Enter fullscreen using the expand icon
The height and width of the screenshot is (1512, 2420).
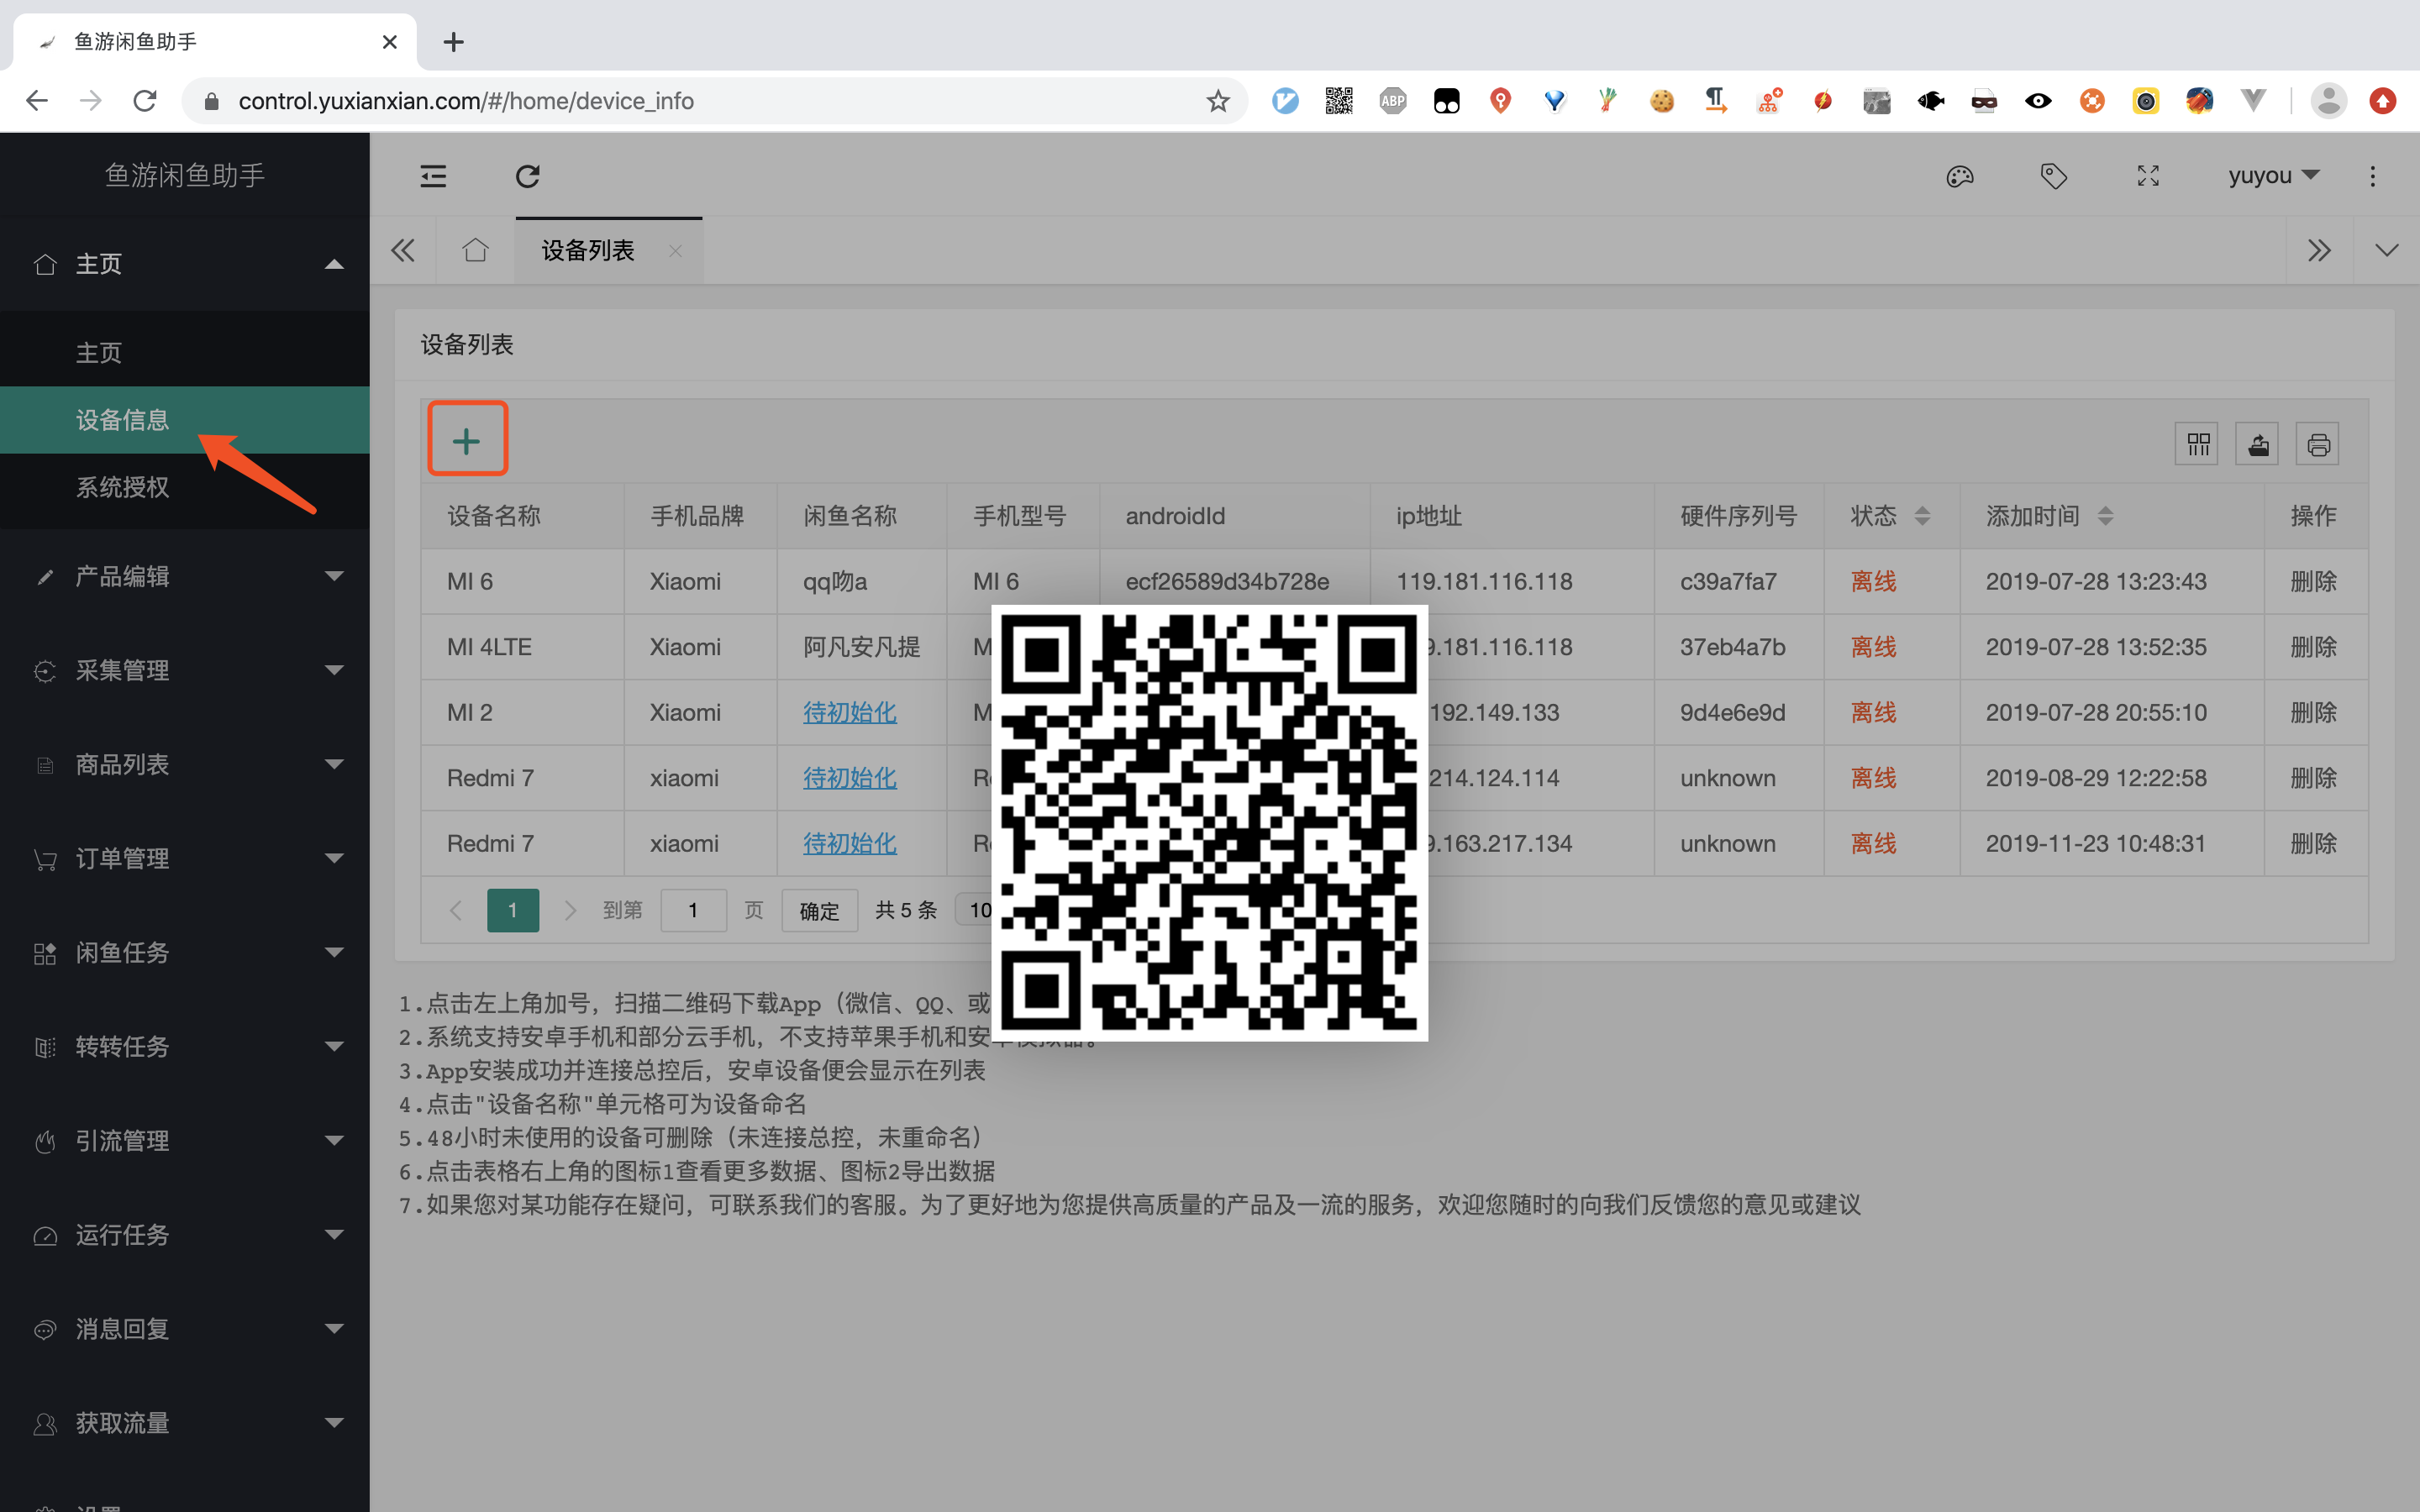(x=2148, y=177)
